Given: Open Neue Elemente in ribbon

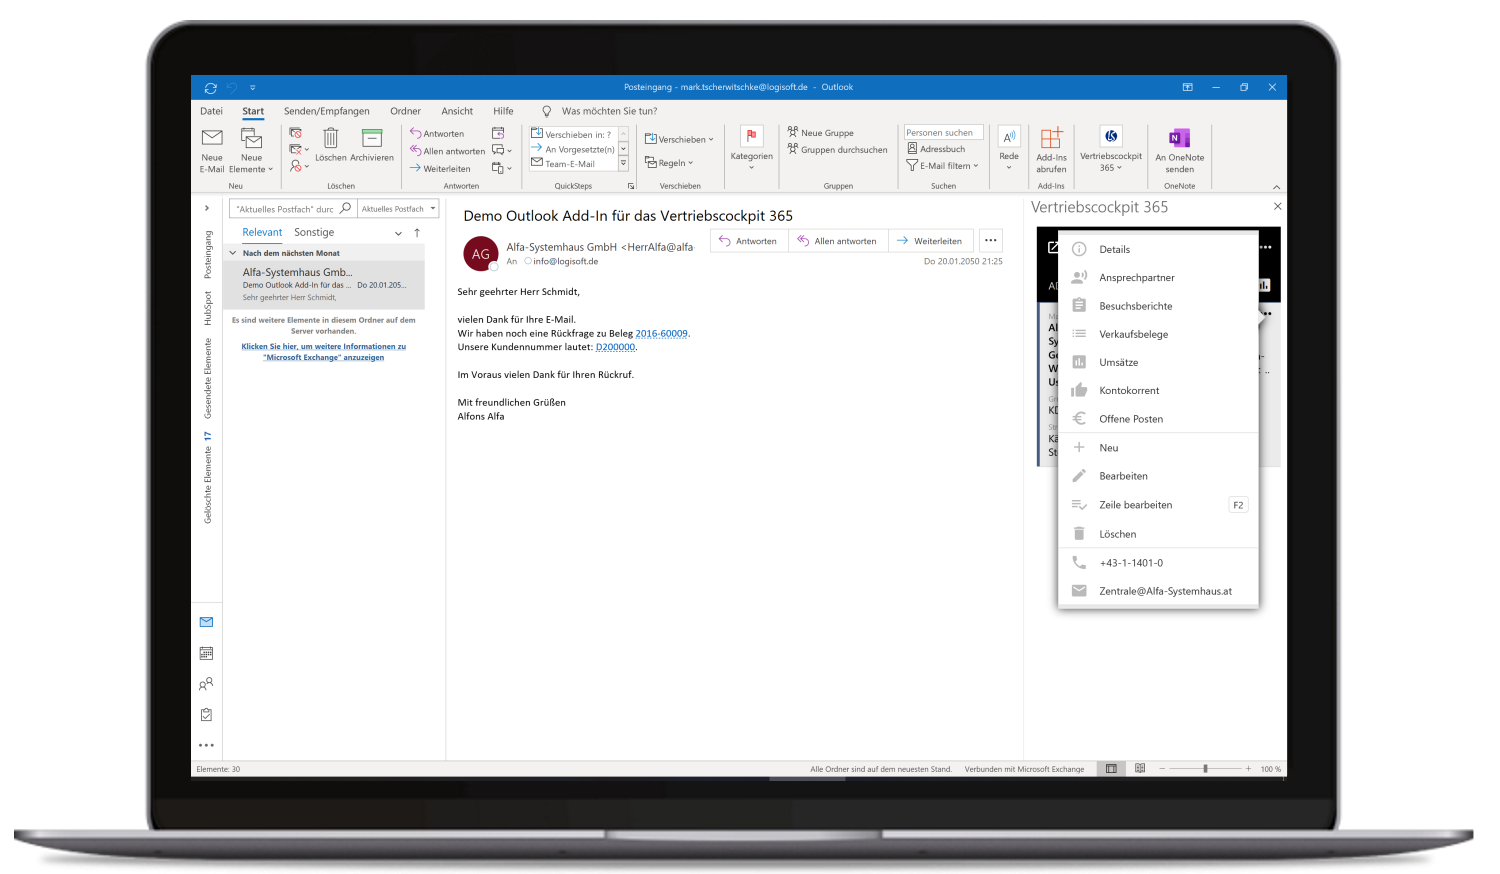Looking at the screenshot, I should coord(251,150).
